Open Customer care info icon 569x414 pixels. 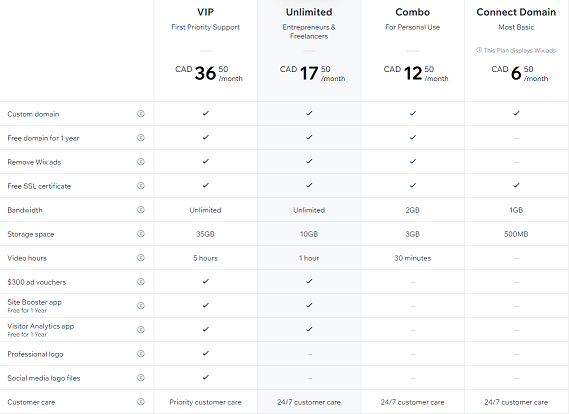coord(141,402)
